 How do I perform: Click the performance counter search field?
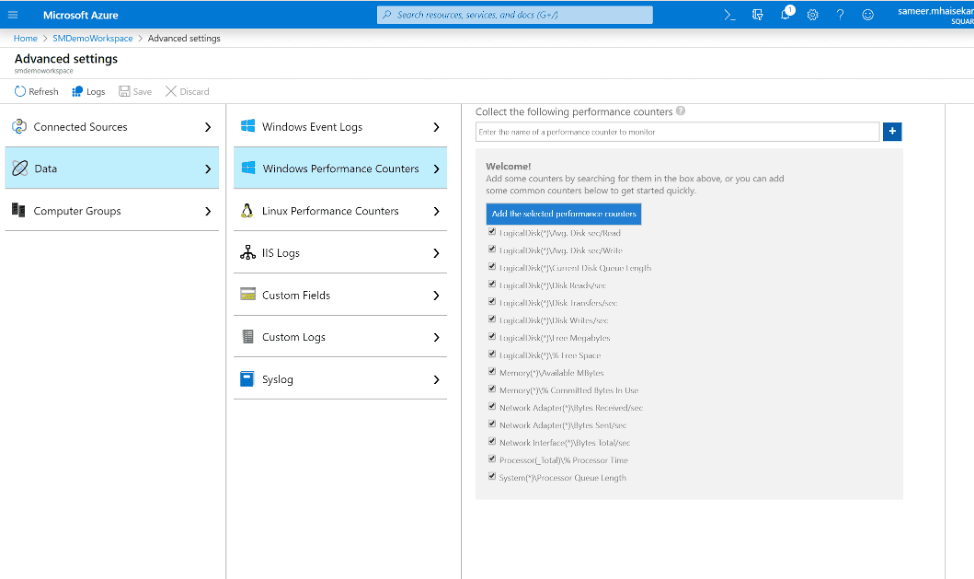click(x=670, y=131)
